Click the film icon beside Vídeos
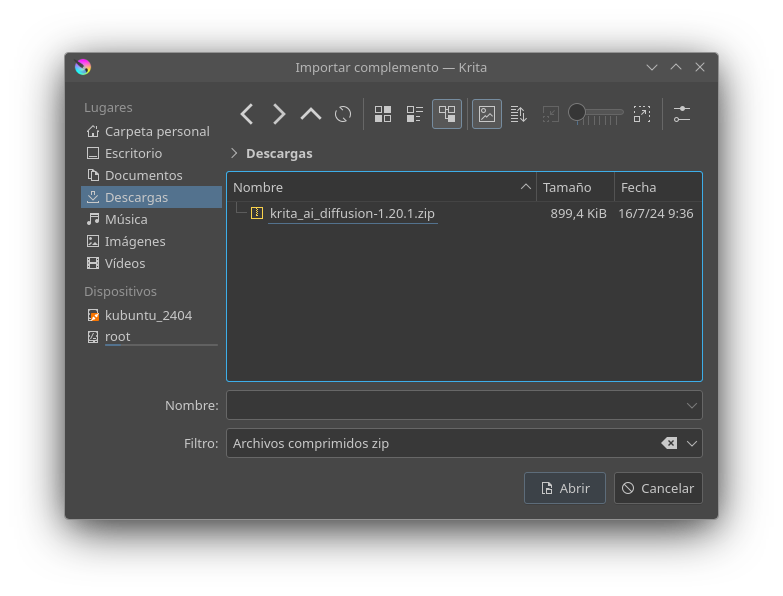Screen dimensions: 783x596 click(x=93, y=263)
